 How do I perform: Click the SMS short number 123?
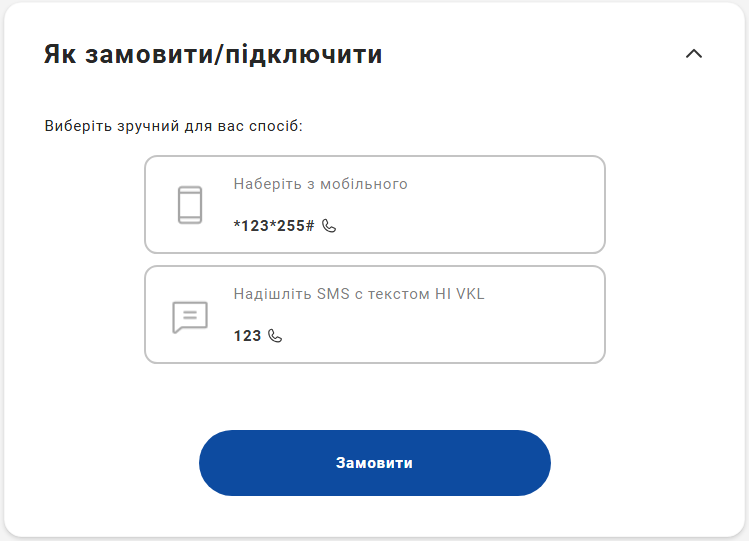click(247, 336)
